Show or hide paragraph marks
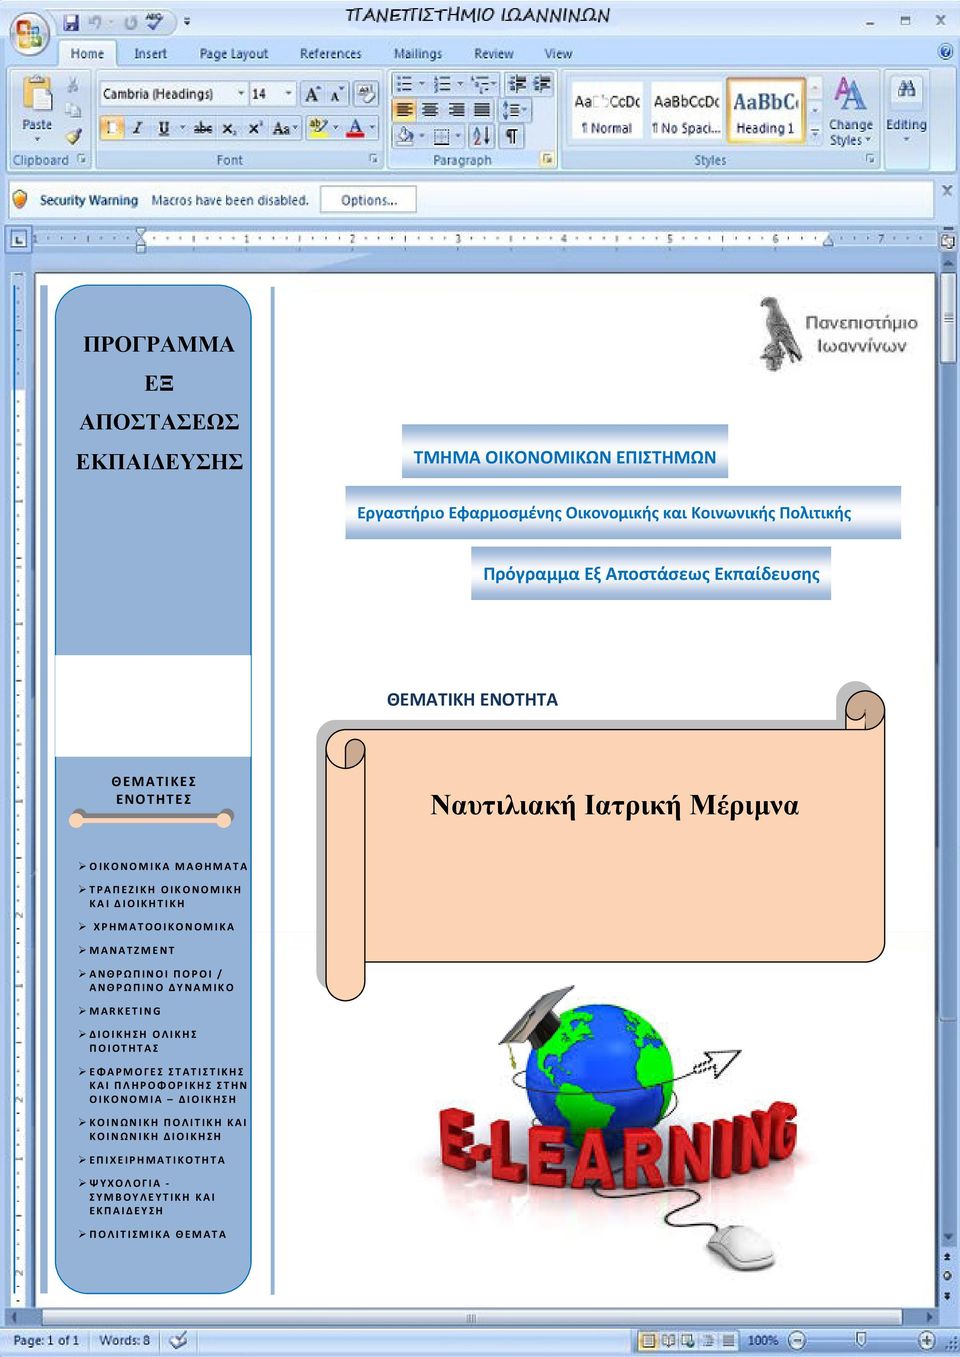This screenshot has height=1357, width=960. (x=512, y=136)
